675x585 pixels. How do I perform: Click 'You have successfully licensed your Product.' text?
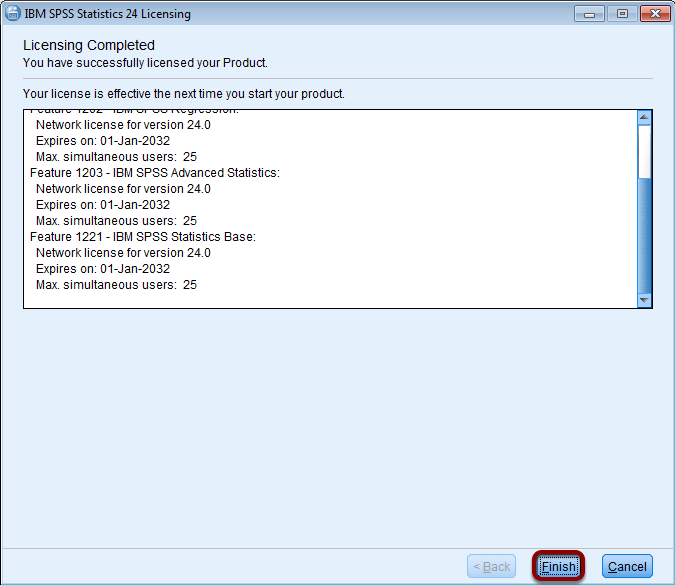(x=145, y=63)
